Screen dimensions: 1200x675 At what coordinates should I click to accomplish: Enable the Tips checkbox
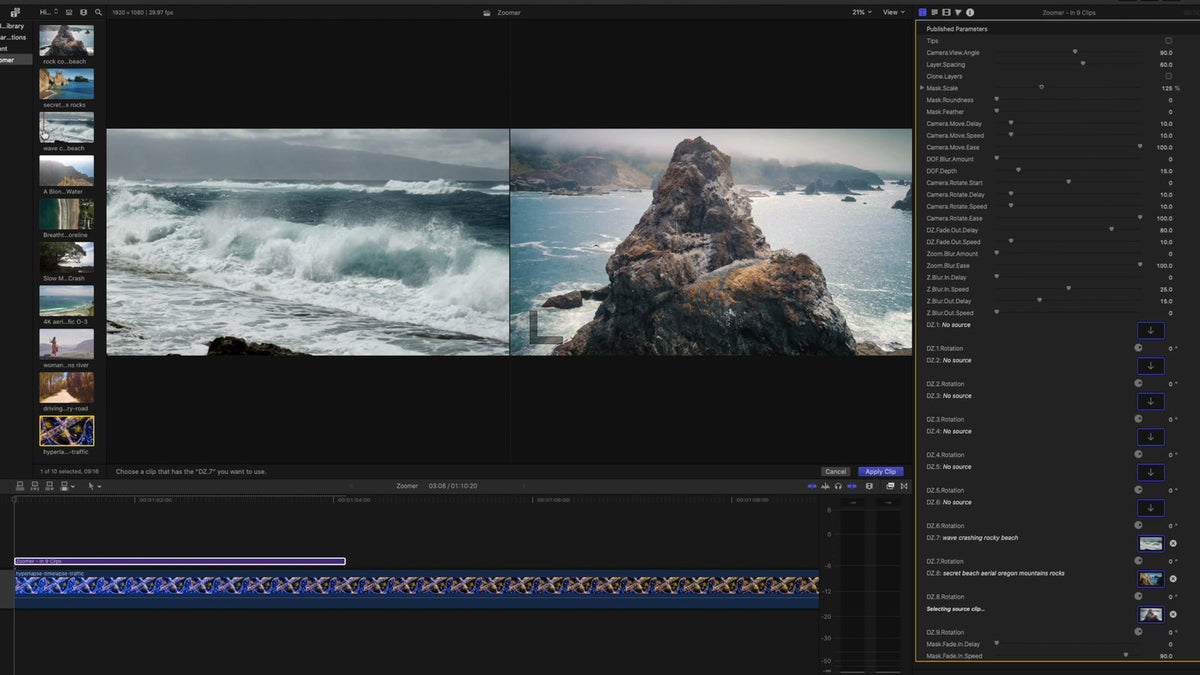tap(1168, 41)
